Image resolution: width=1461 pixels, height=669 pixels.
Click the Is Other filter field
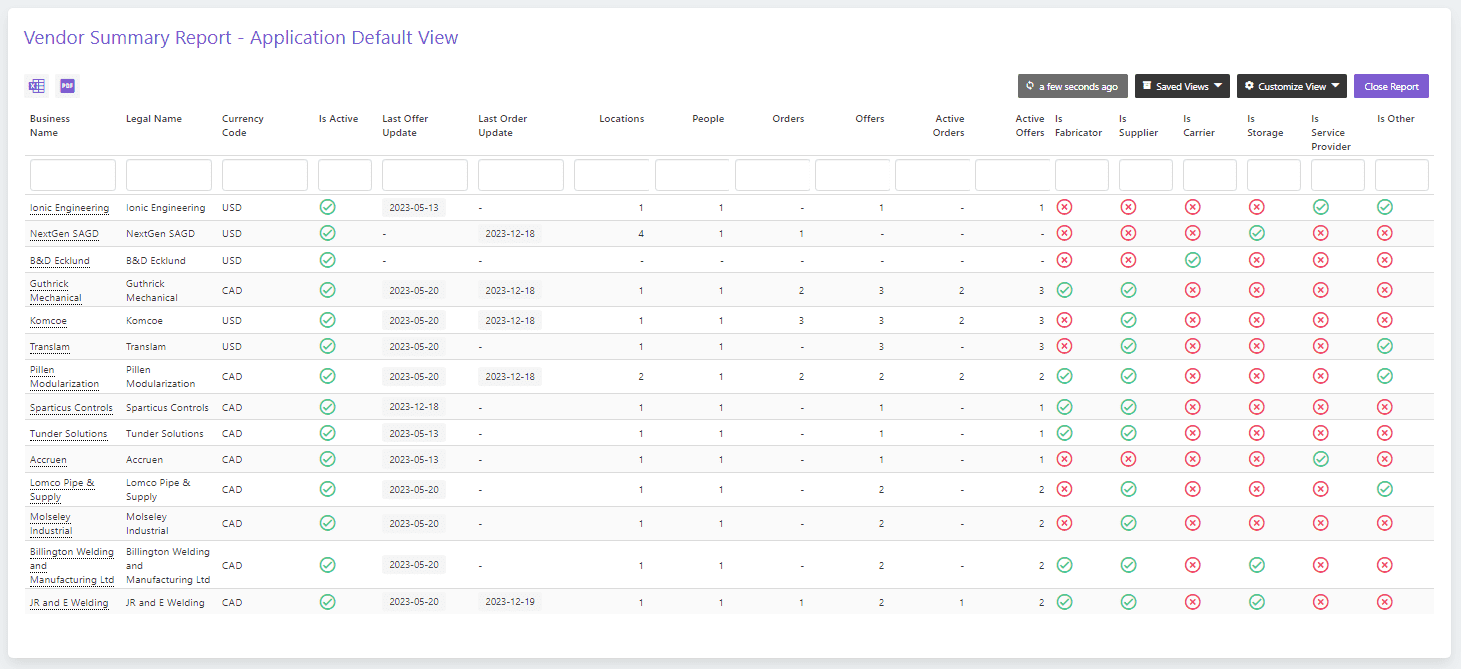pyautogui.click(x=1402, y=175)
